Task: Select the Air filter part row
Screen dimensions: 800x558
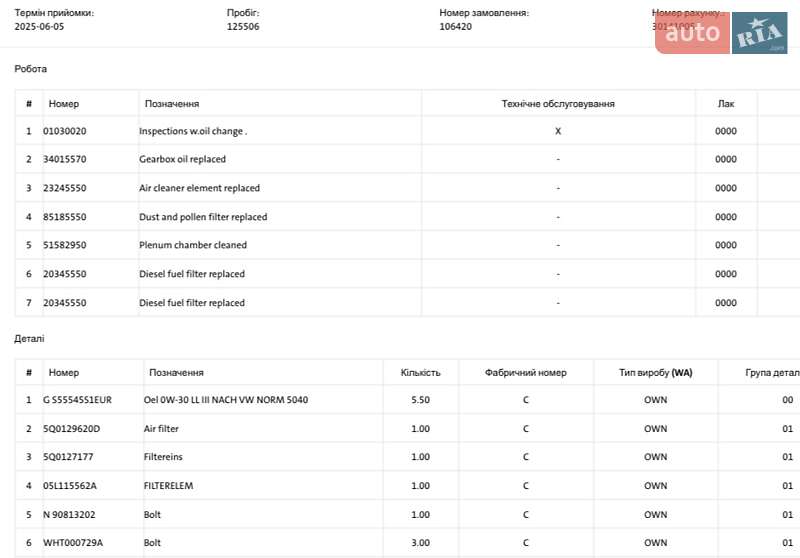Action: (x=161, y=429)
